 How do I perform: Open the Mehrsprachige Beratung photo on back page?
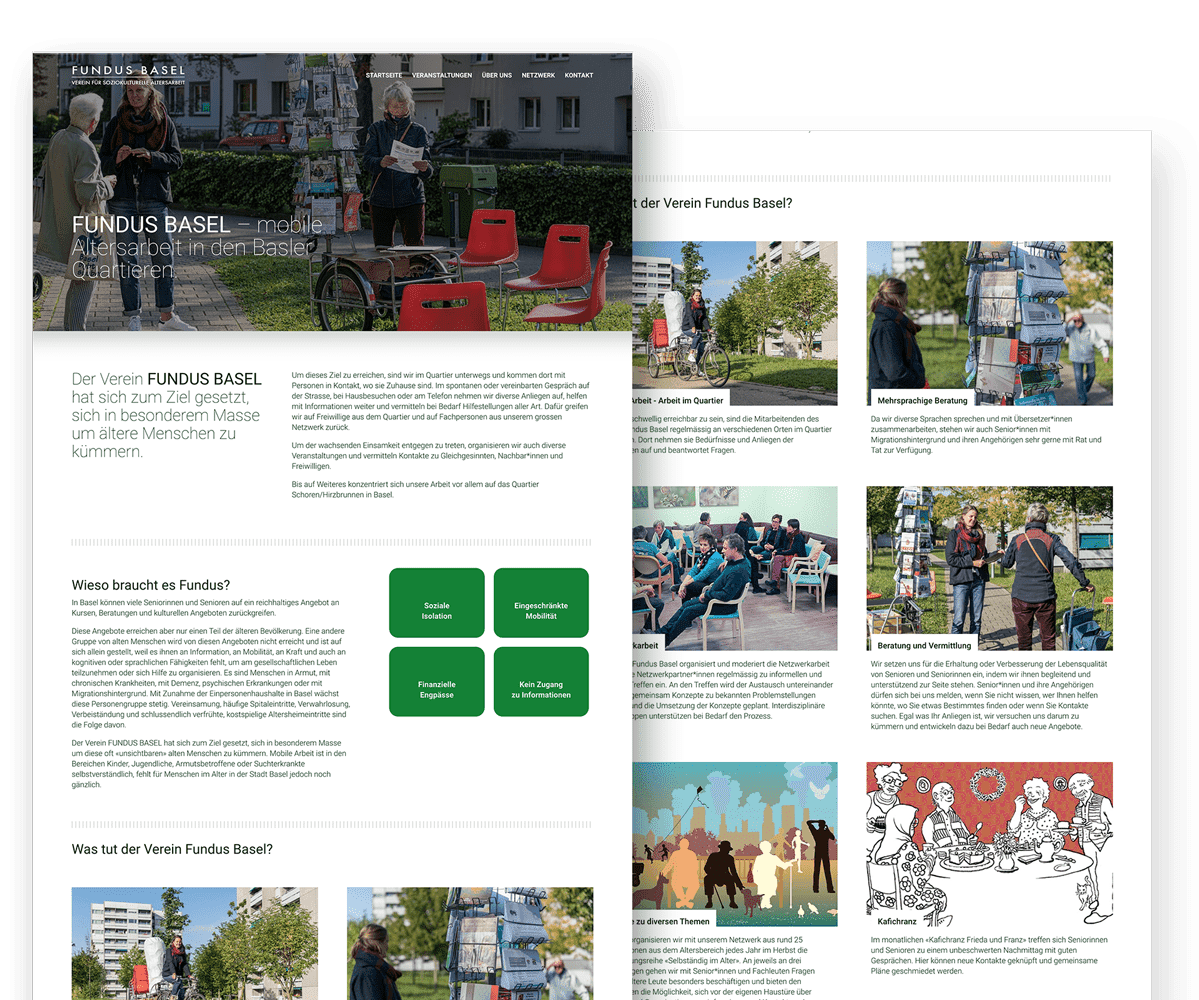(x=989, y=323)
